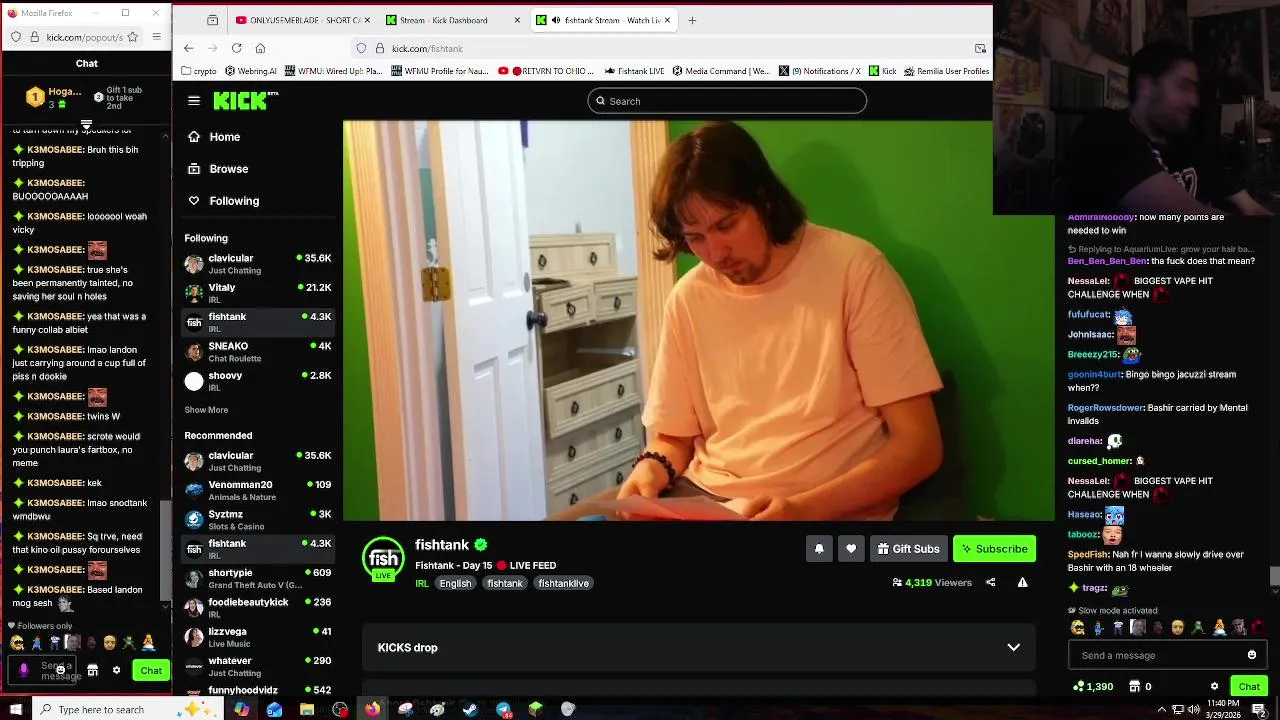The width and height of the screenshot is (1280, 720).
Task: Click the Kick search field
Action: coord(727,101)
